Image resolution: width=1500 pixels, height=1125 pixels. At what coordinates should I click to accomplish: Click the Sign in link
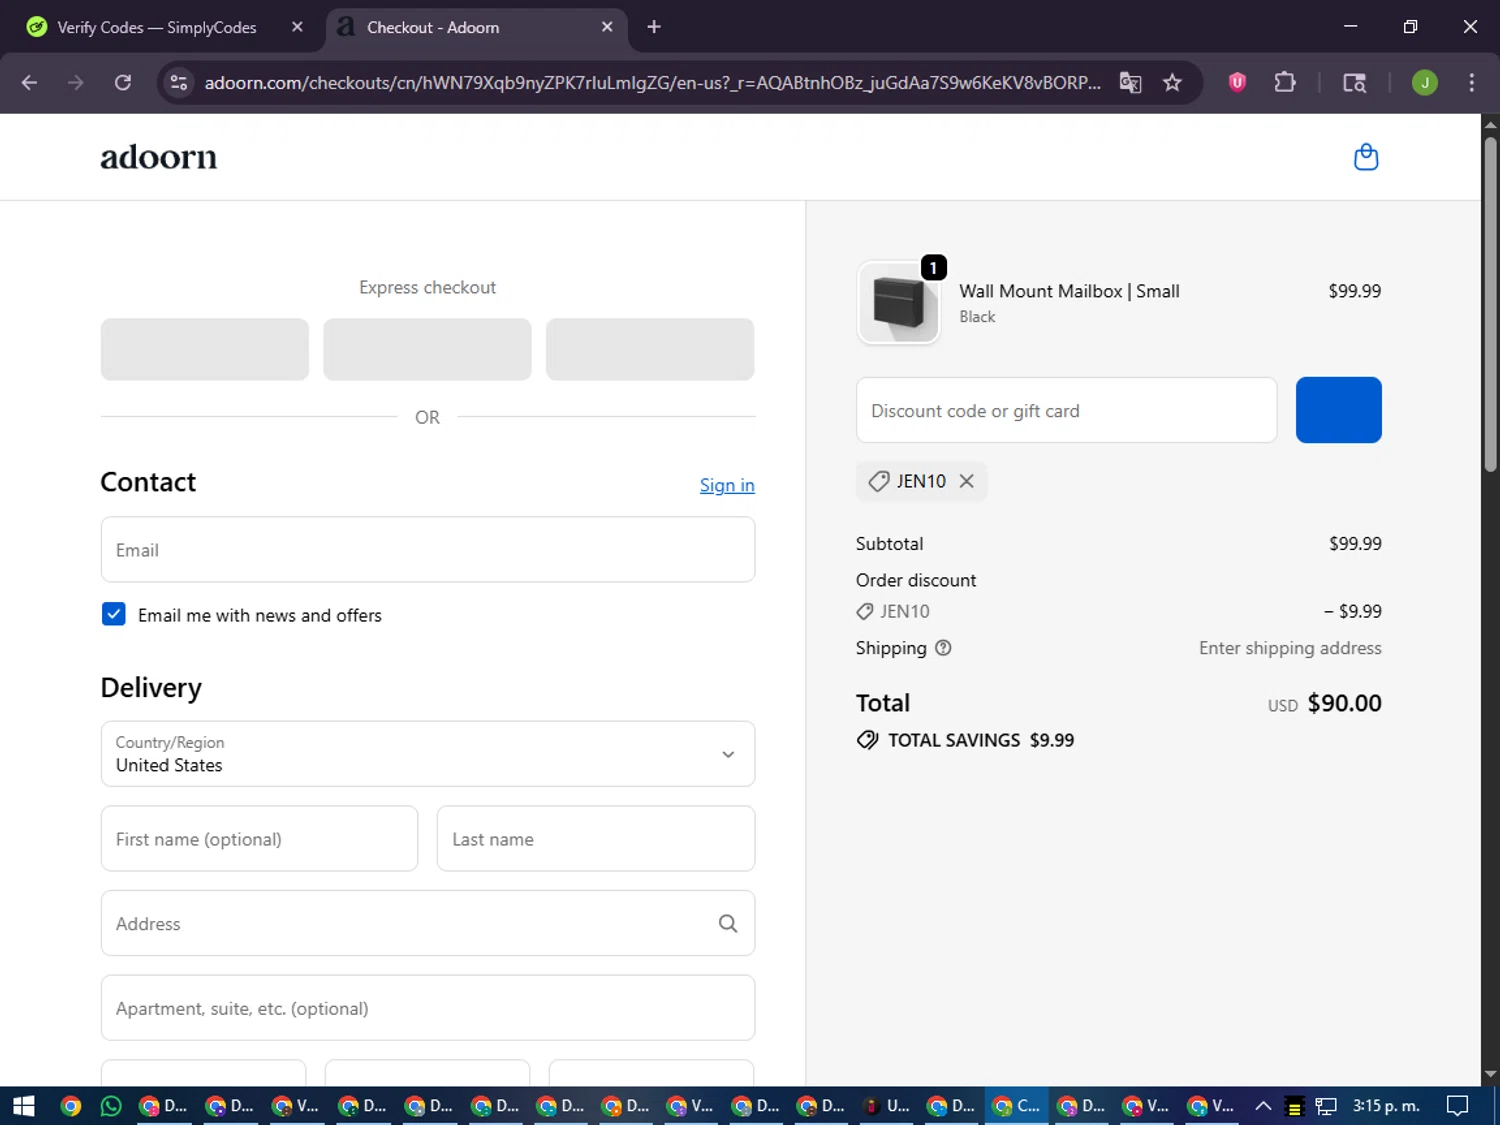pyautogui.click(x=727, y=485)
